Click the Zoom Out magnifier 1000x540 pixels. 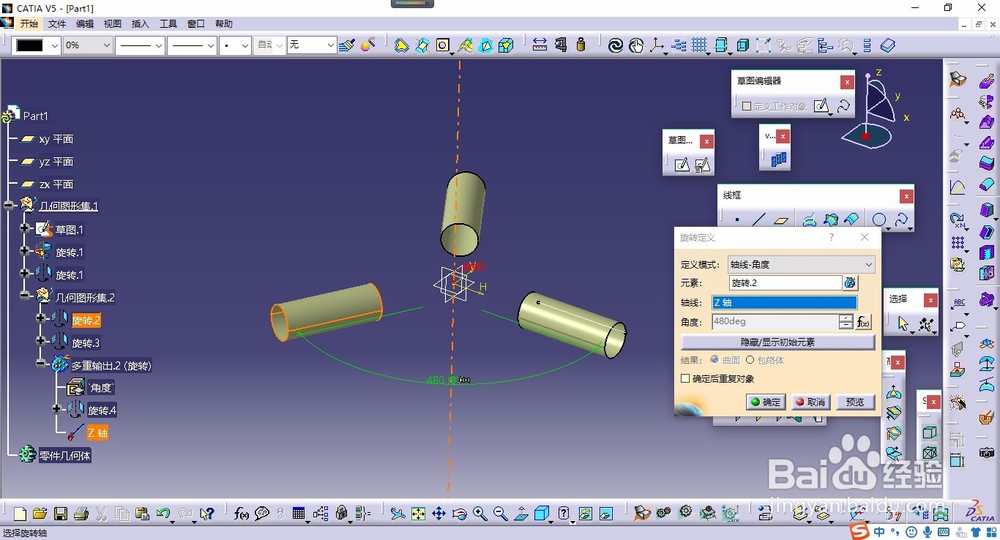coord(500,513)
